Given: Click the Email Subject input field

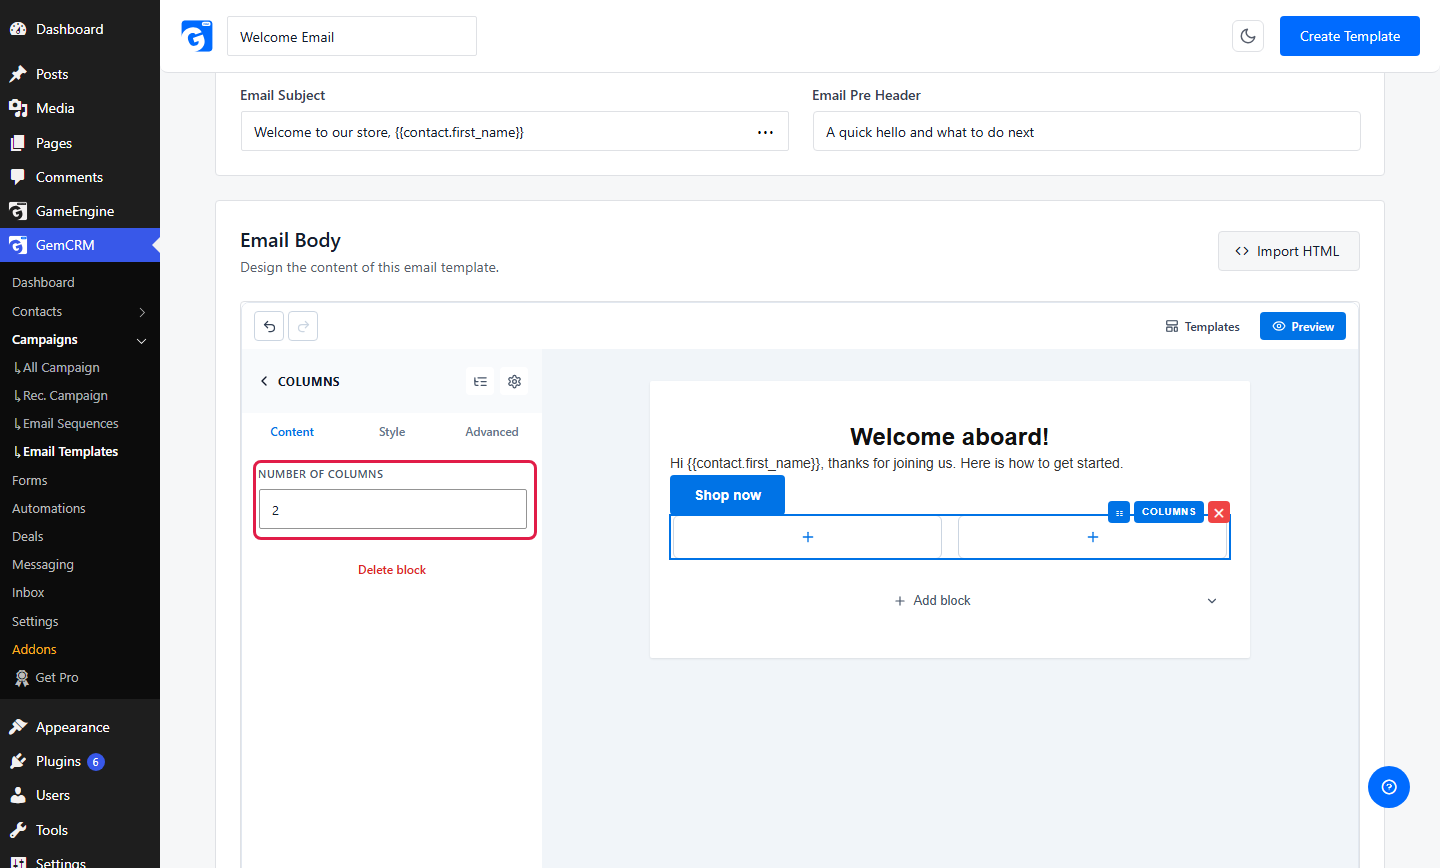Looking at the screenshot, I should [x=515, y=132].
